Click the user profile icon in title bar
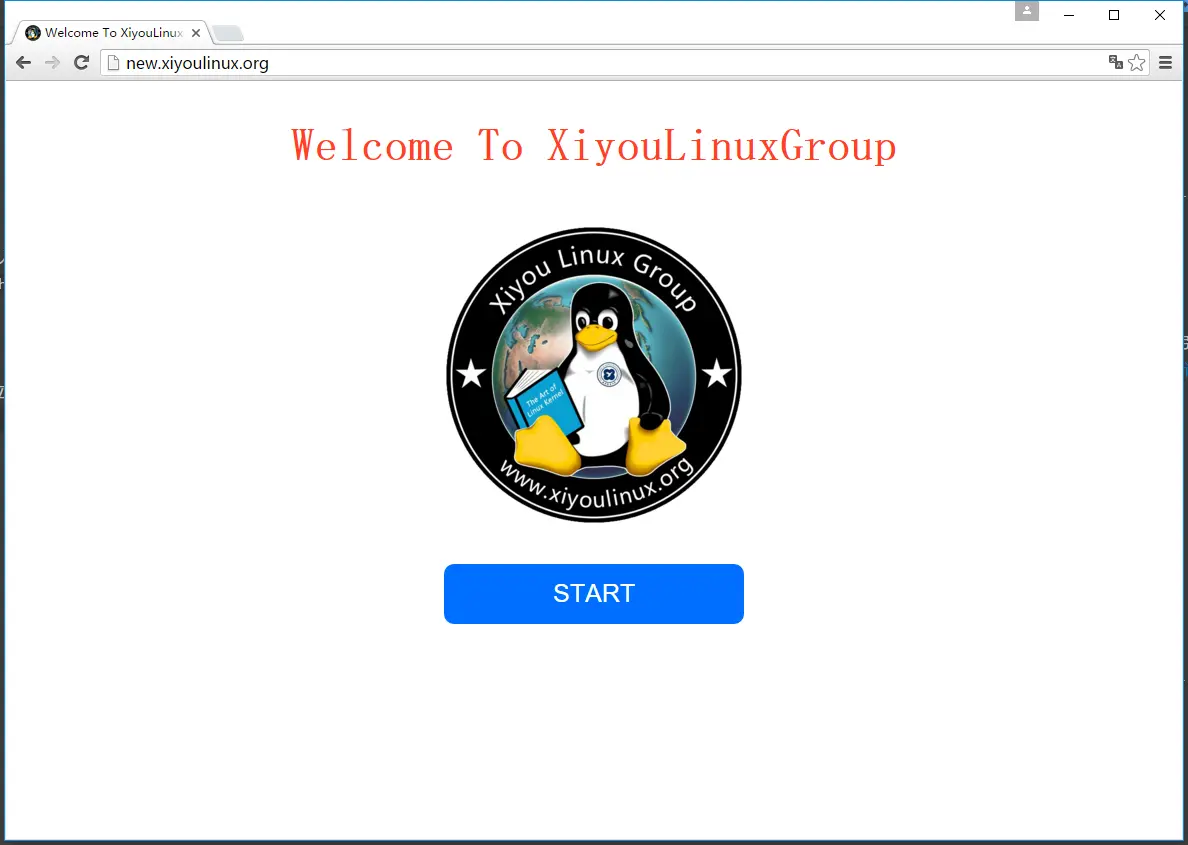 1027,11
